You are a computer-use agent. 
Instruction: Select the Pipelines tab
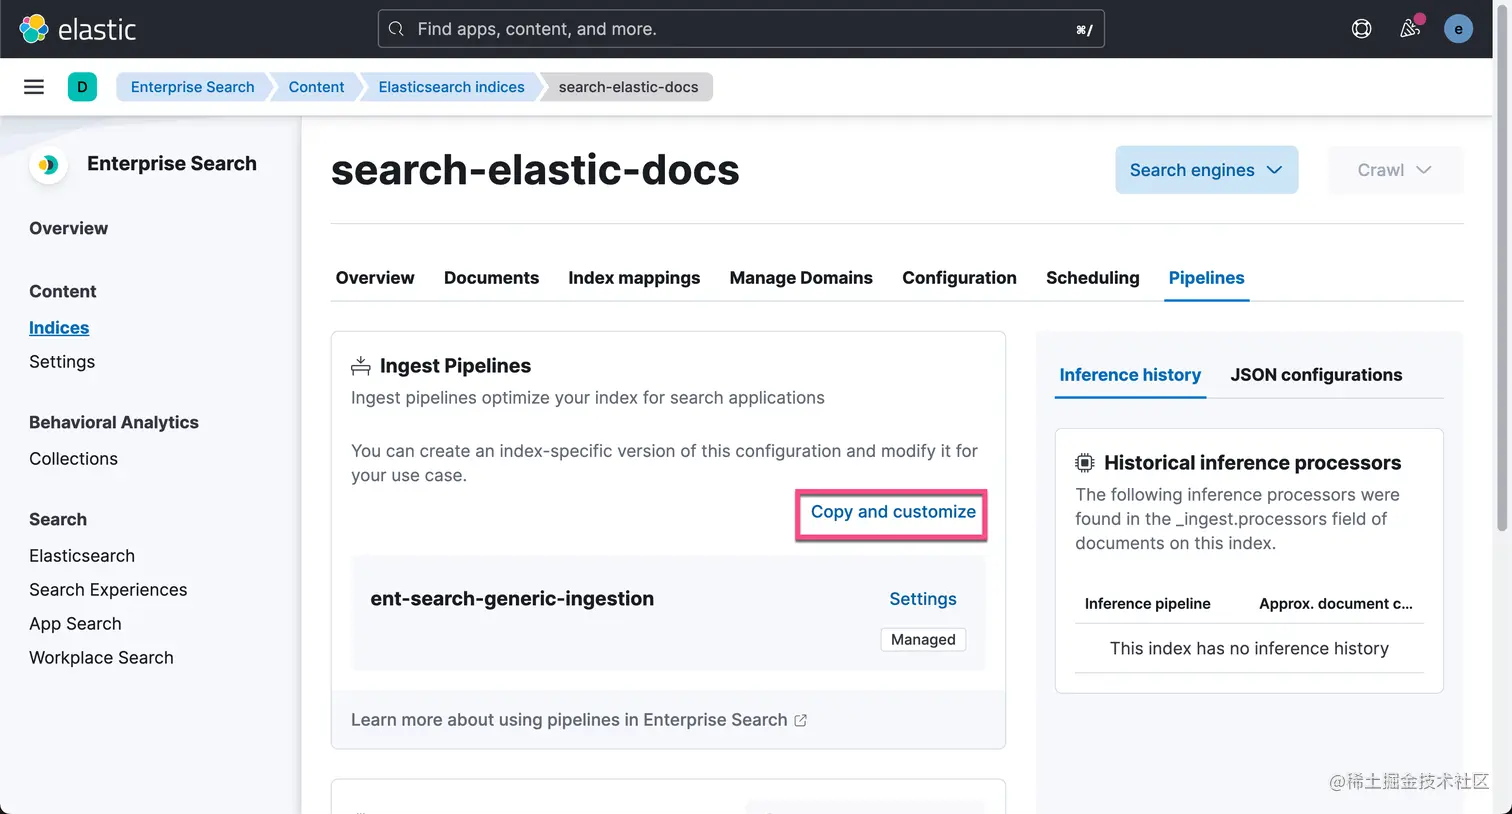pos(1206,278)
